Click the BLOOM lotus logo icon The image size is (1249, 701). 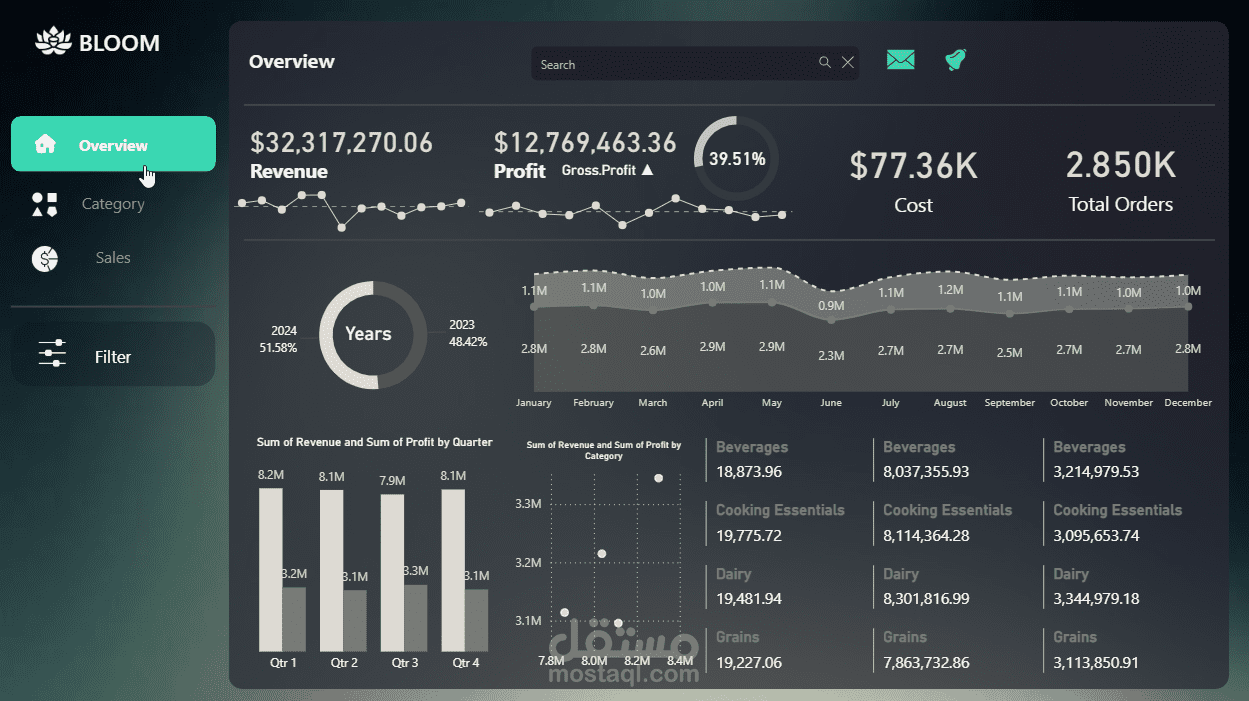[x=53, y=41]
